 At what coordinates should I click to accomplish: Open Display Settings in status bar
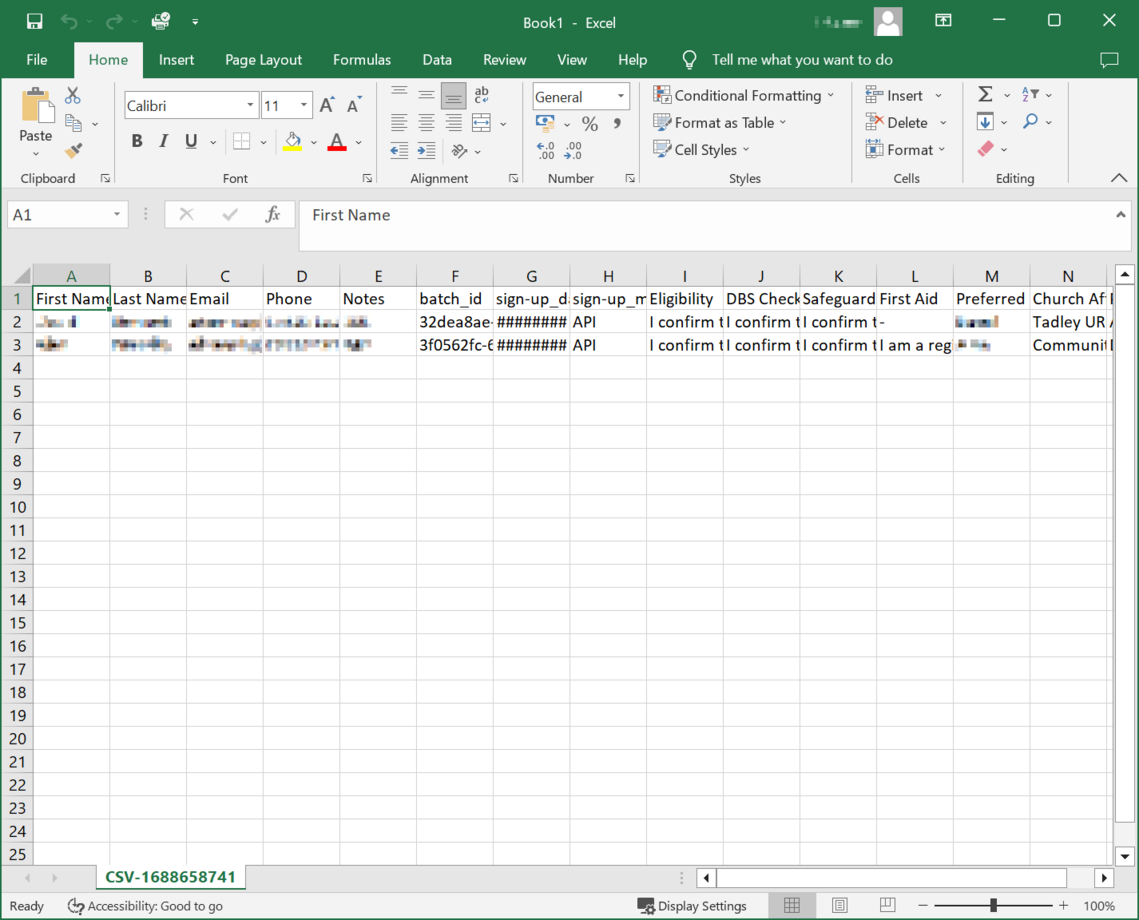tap(692, 905)
